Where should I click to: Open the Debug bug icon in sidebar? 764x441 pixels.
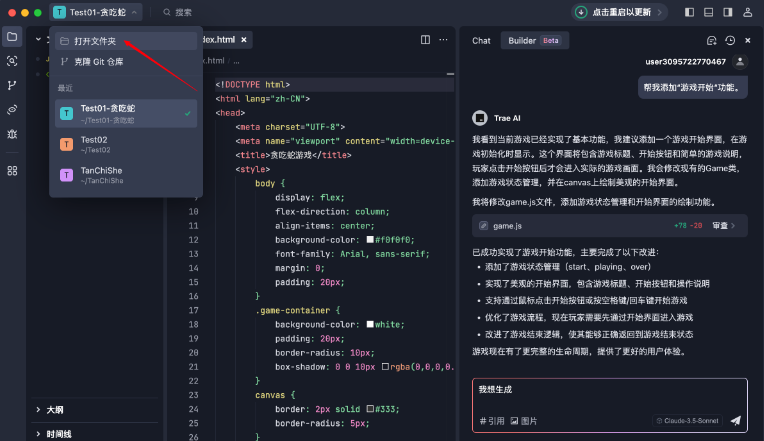pos(12,133)
